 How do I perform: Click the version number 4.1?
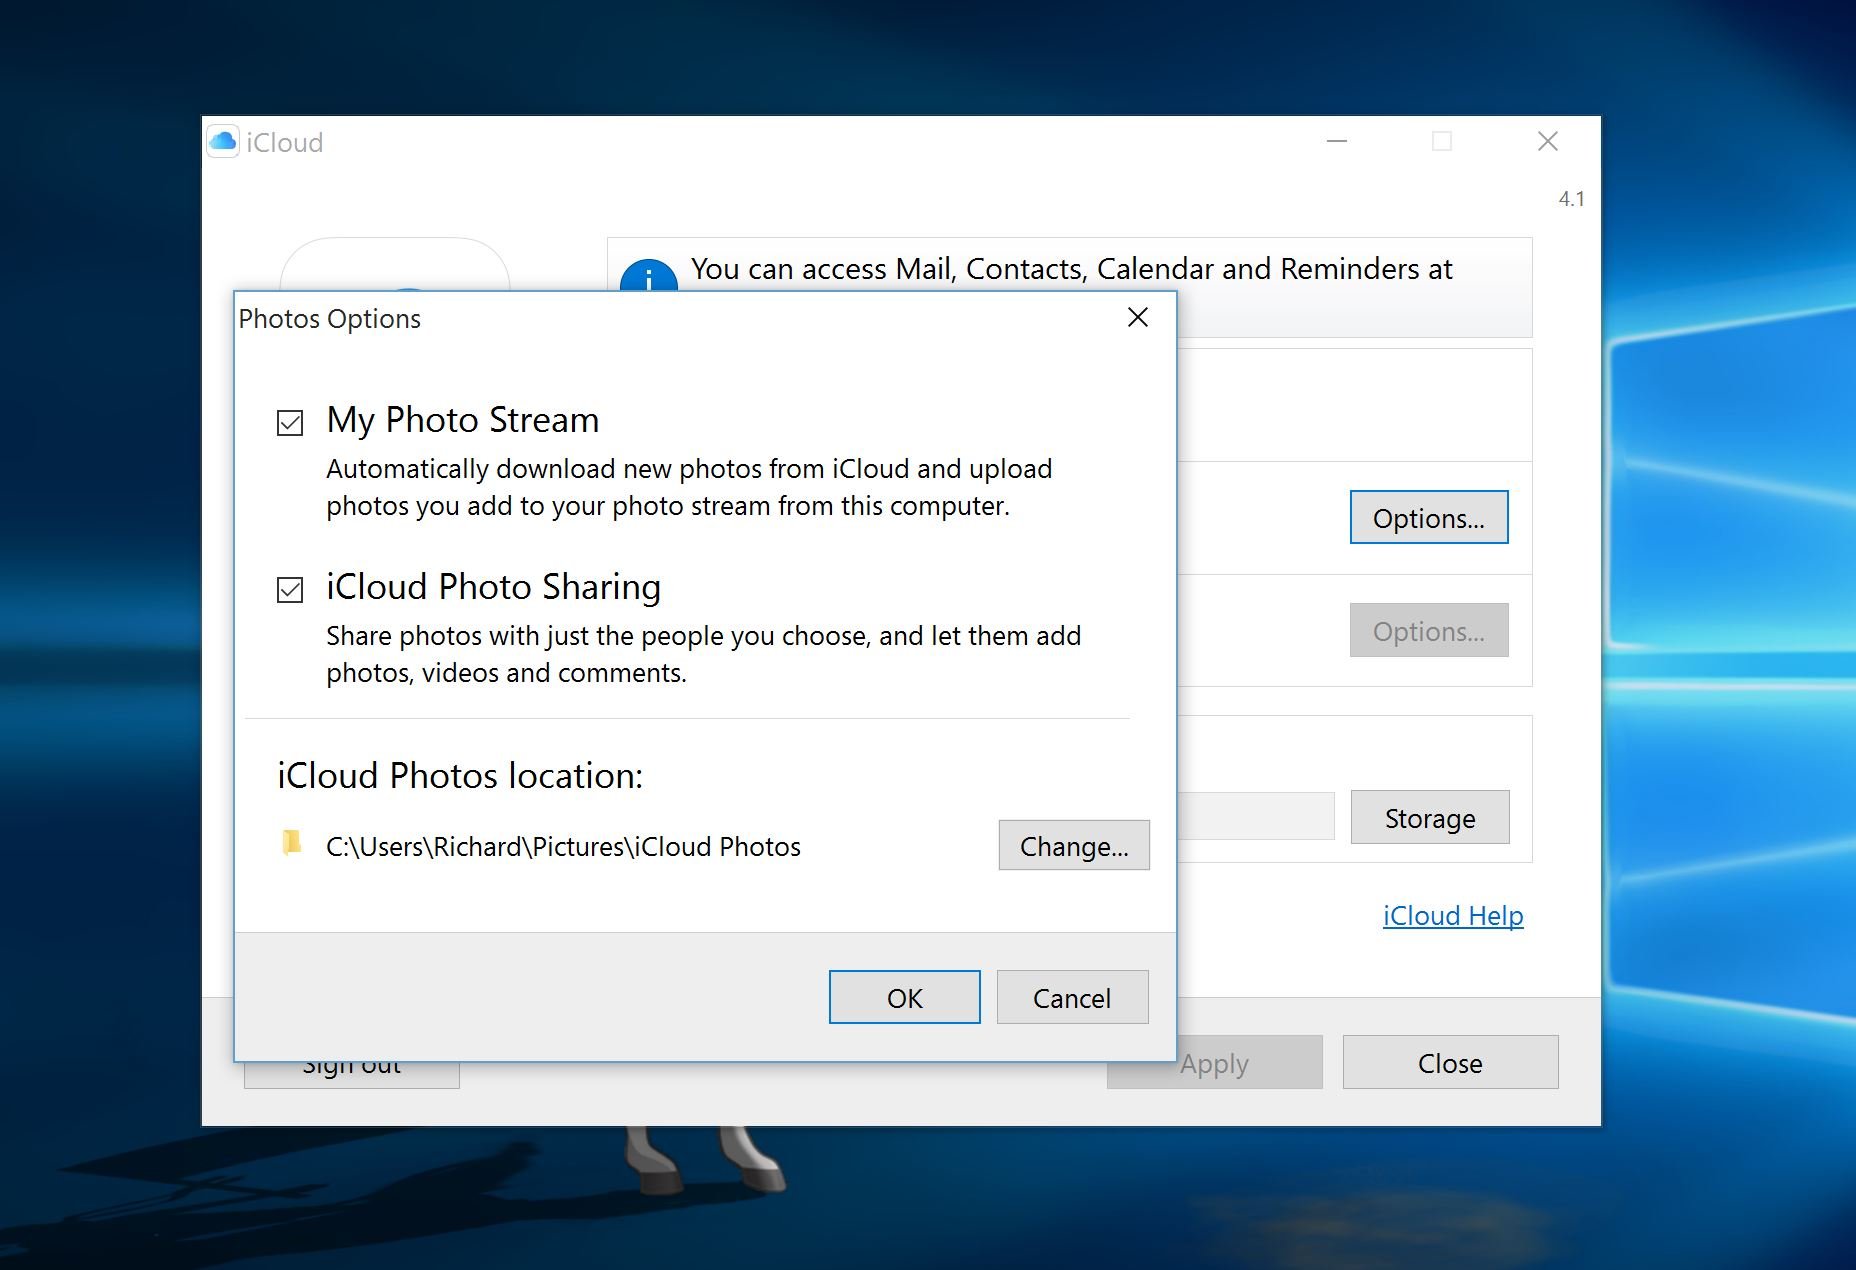tap(1571, 199)
